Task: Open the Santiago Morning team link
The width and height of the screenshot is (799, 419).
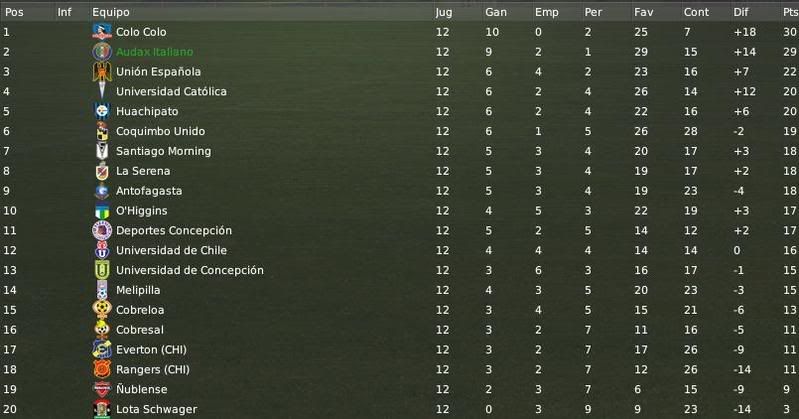Action: [x=163, y=151]
